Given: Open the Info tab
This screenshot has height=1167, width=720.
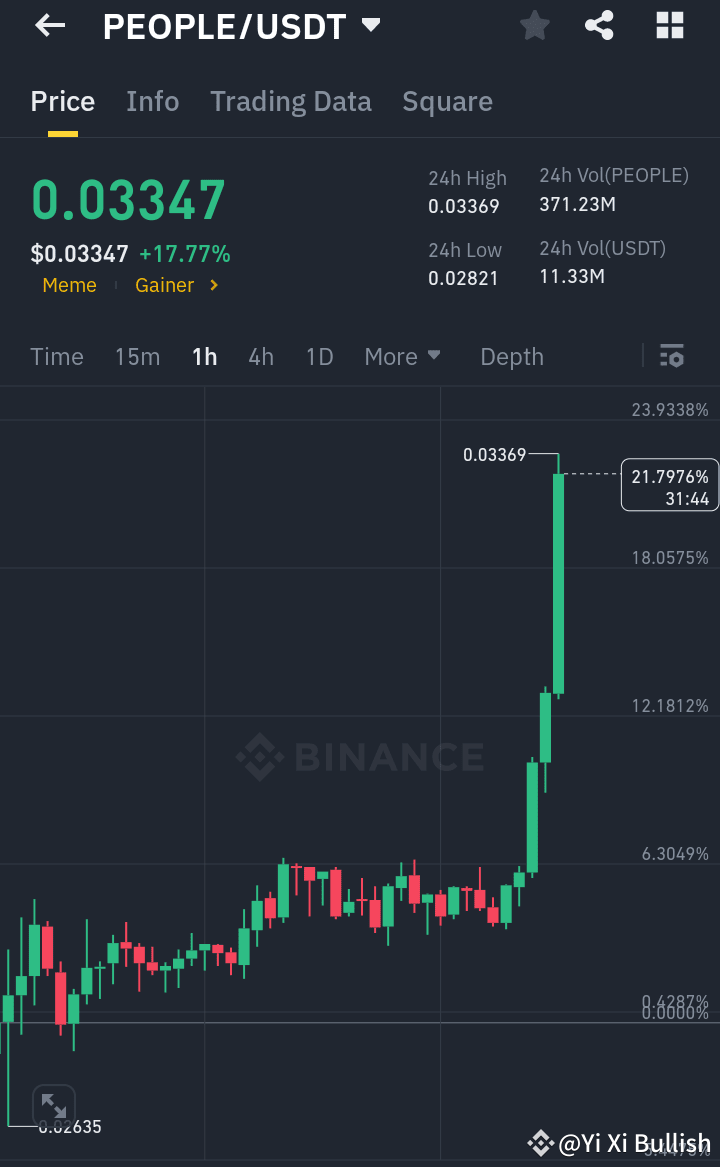Looking at the screenshot, I should coord(152,101).
